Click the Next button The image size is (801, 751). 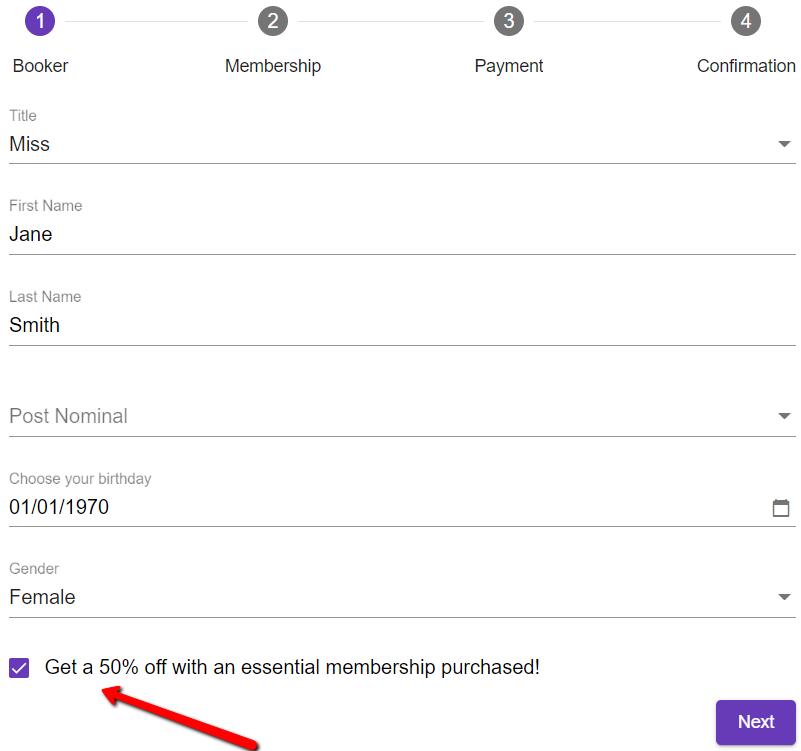pyautogui.click(x=756, y=722)
